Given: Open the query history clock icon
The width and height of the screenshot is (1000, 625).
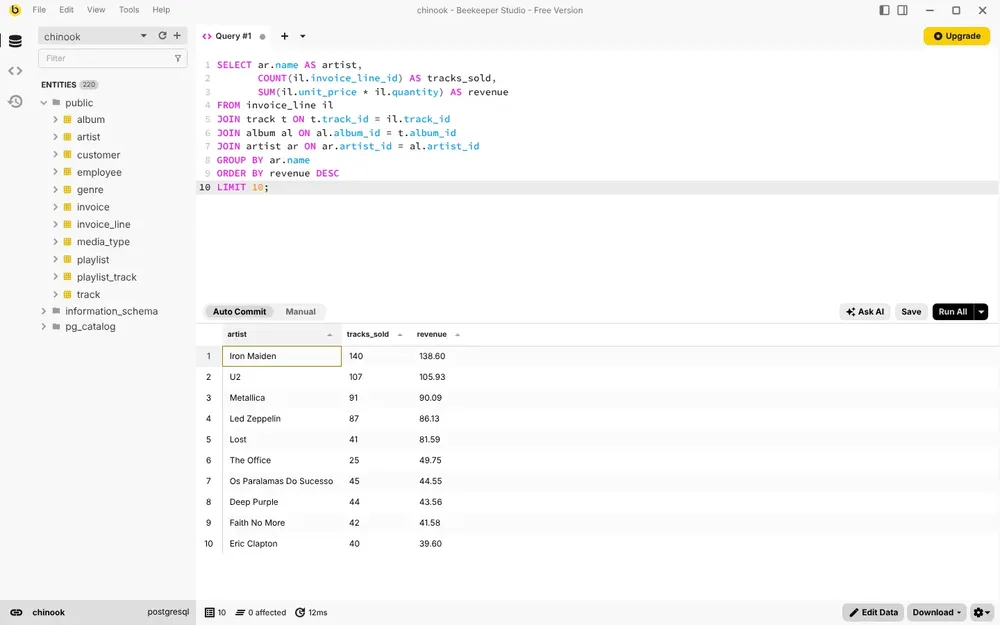Looking at the screenshot, I should point(15,101).
